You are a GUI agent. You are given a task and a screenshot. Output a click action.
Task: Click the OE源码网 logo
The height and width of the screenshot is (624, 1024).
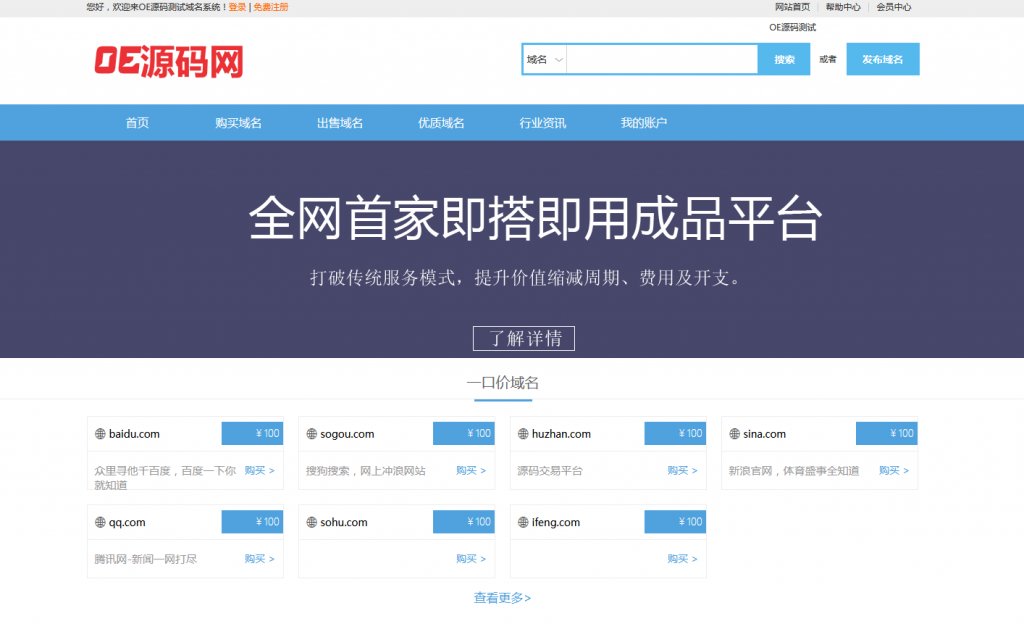pyautogui.click(x=171, y=62)
